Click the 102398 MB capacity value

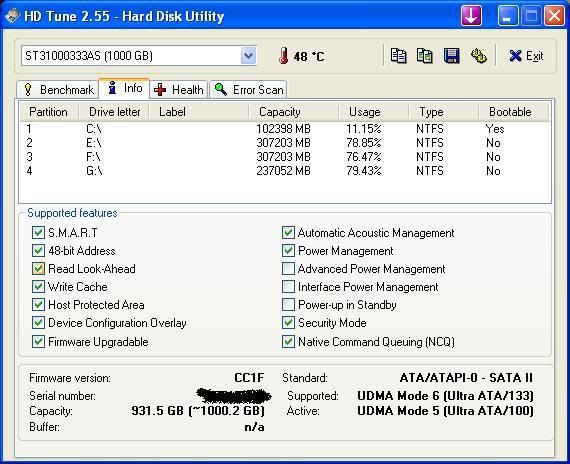(x=283, y=129)
